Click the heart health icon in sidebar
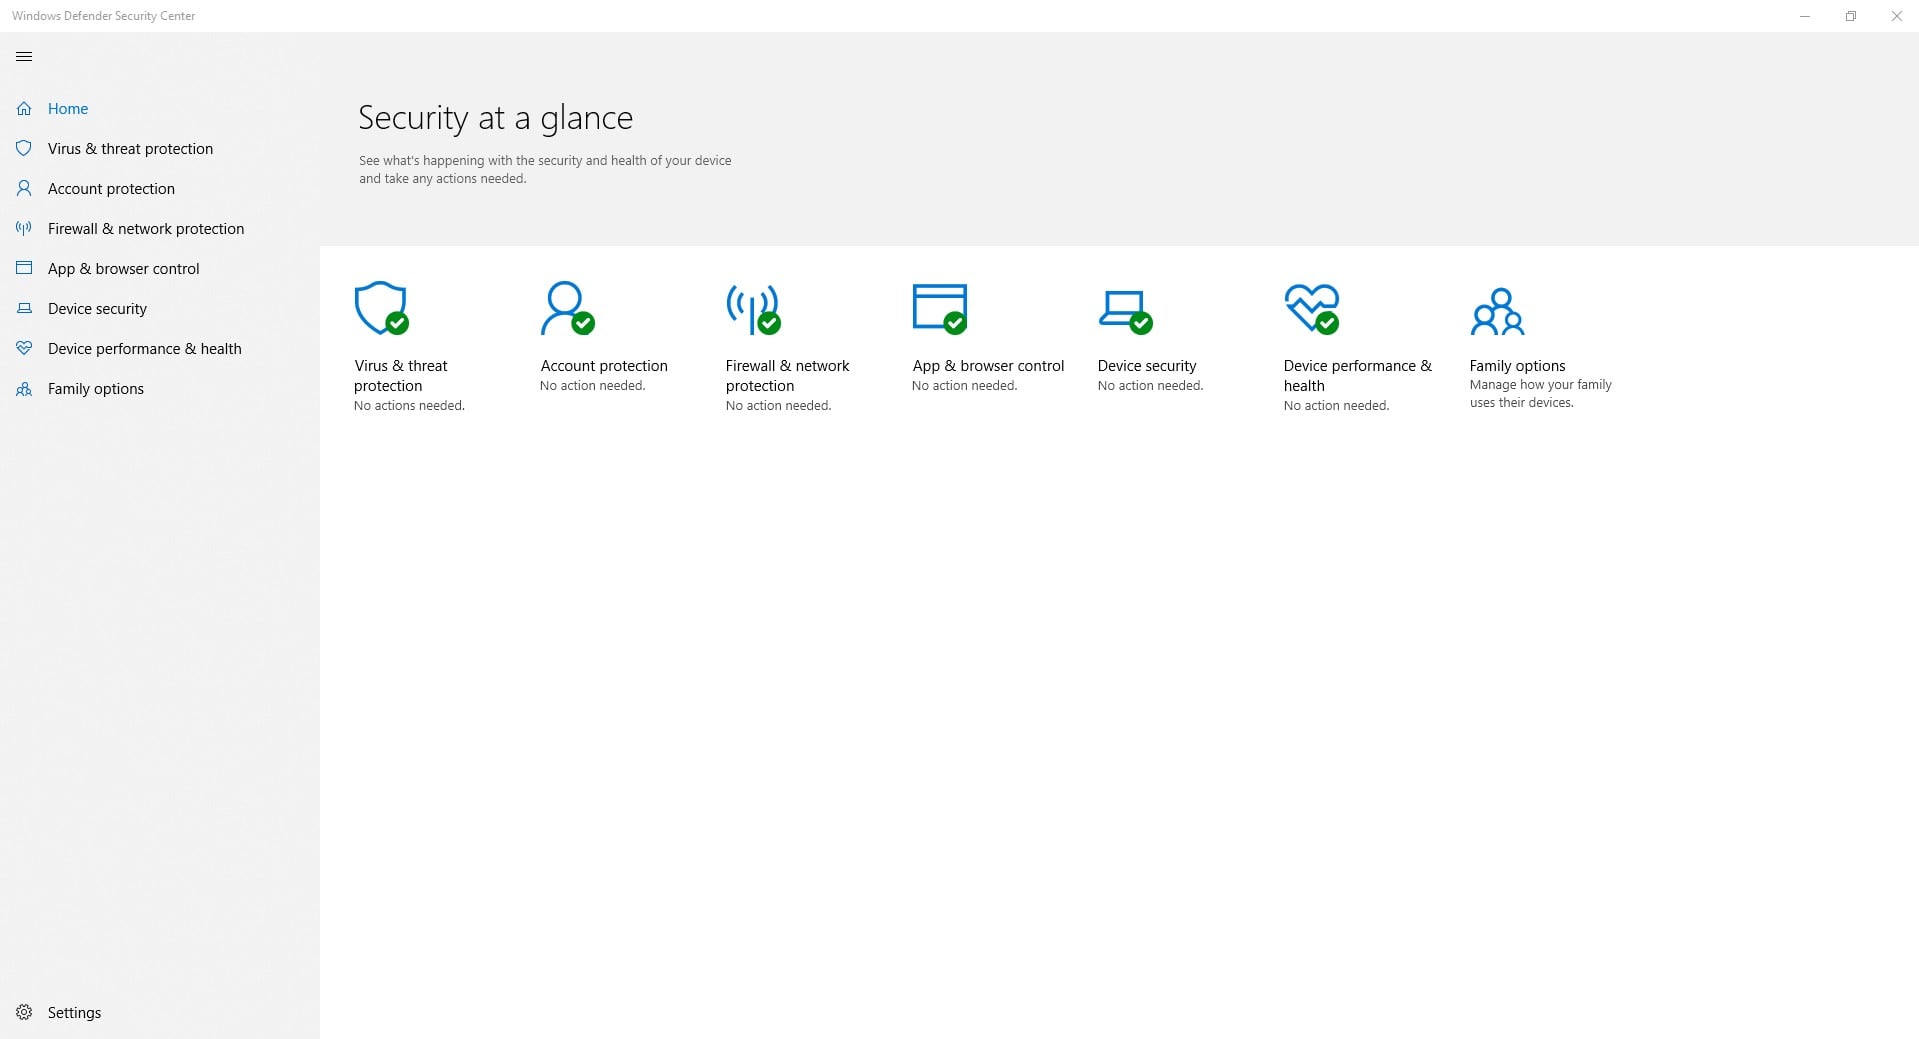 (24, 348)
